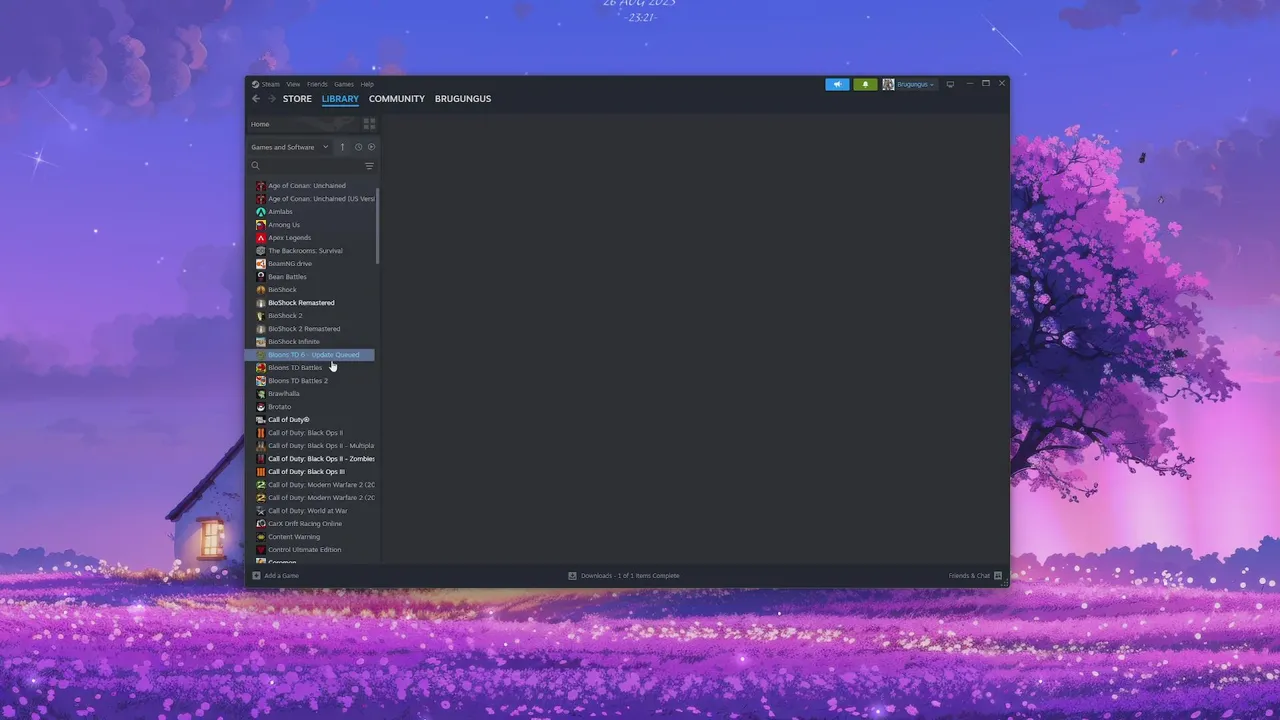
Task: Click the Apex Legends game icon
Action: (x=261, y=238)
